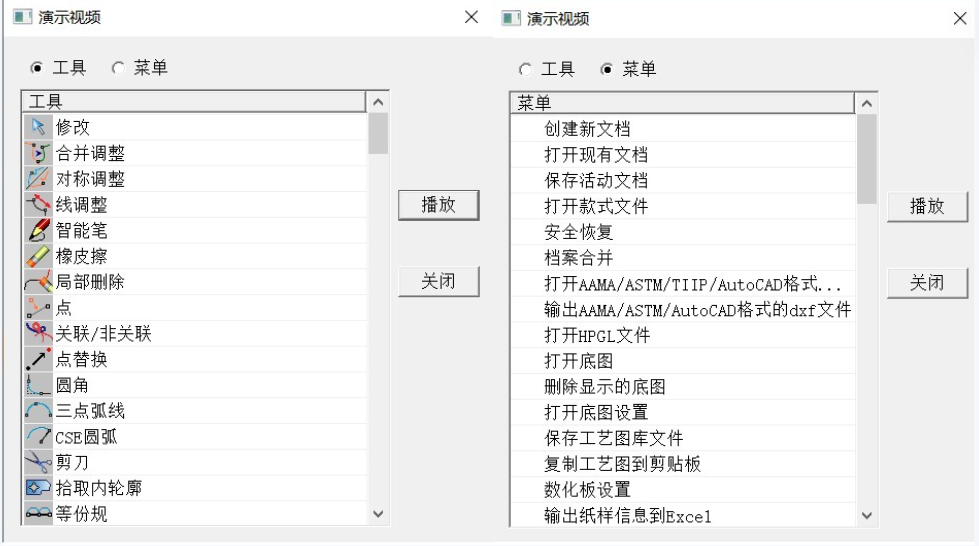This screenshot has height=546, width=979.
Task: Select 保存工艺图库文件 entry
Action: (683, 438)
